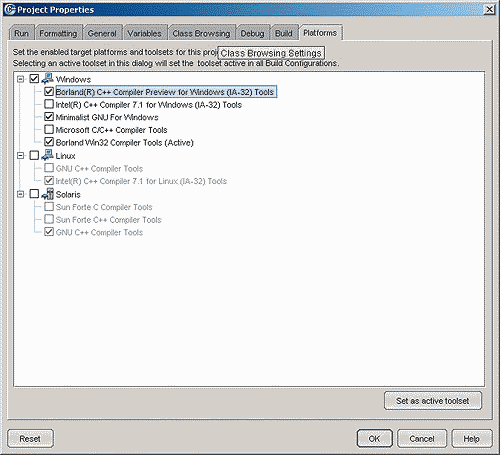500x455 pixels.
Task: Open the Formatting tab
Action: click(x=58, y=33)
